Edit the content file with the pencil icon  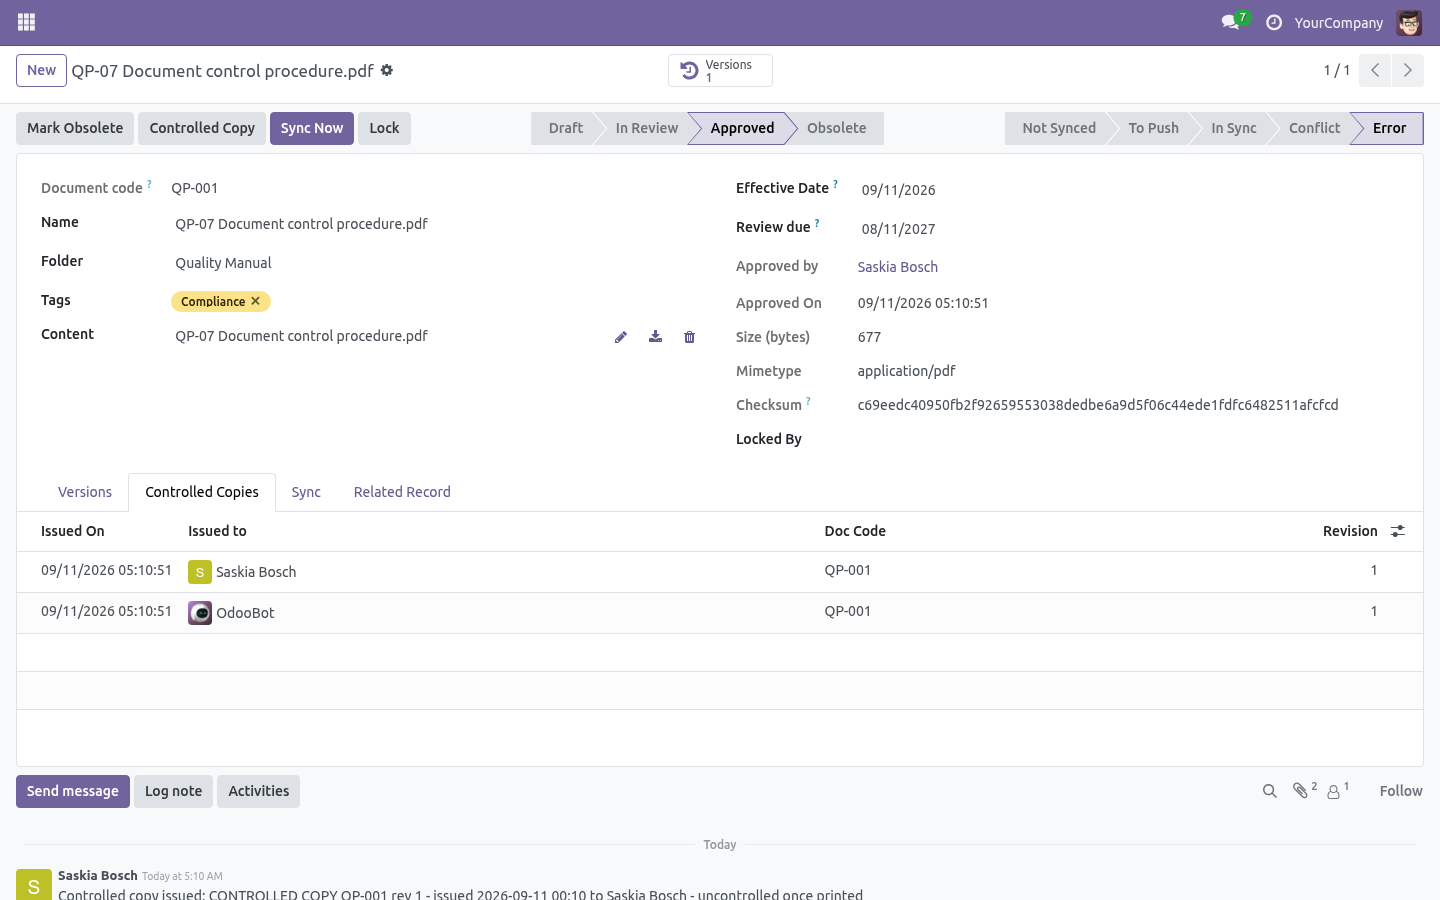tap(621, 337)
